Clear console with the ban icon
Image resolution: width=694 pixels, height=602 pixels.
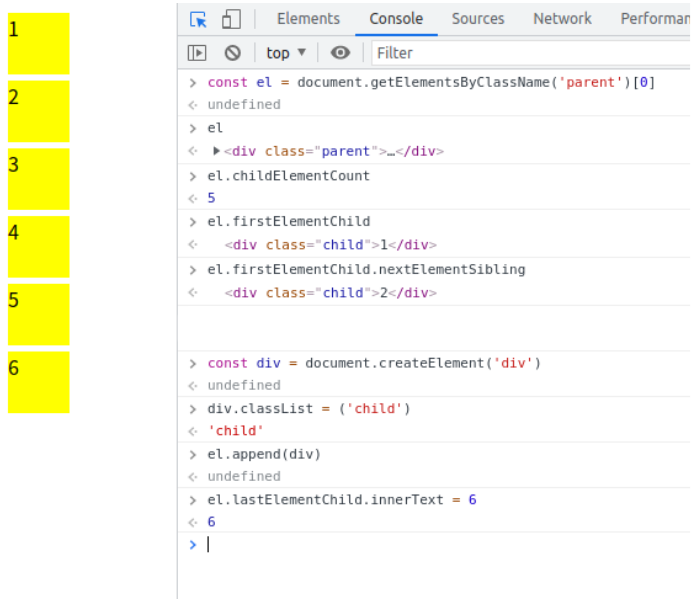[x=232, y=53]
